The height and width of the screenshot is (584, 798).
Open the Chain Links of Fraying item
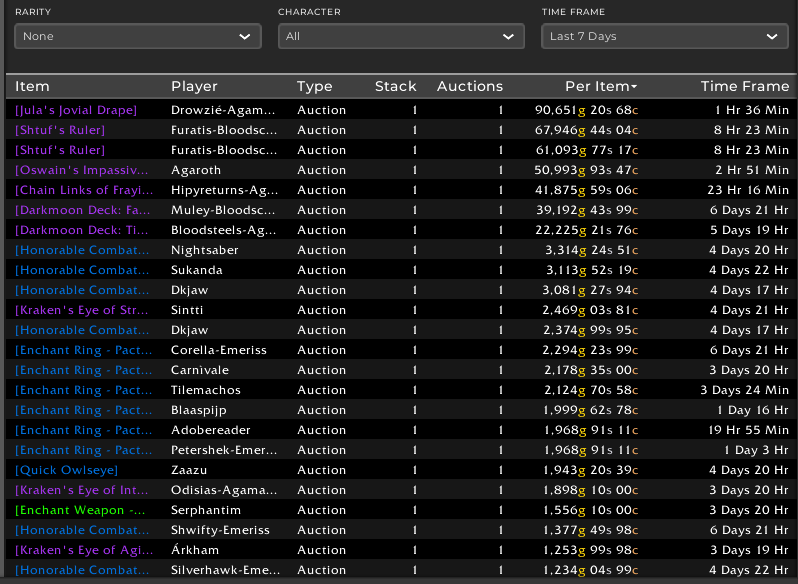(x=82, y=190)
